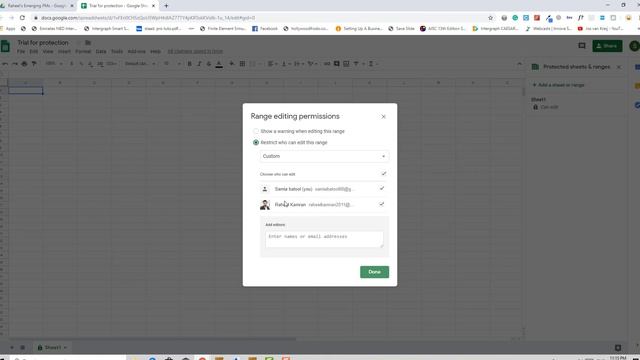Viewport: 640px width, 360px height.
Task: Click the Share button
Action: (x=607, y=46)
